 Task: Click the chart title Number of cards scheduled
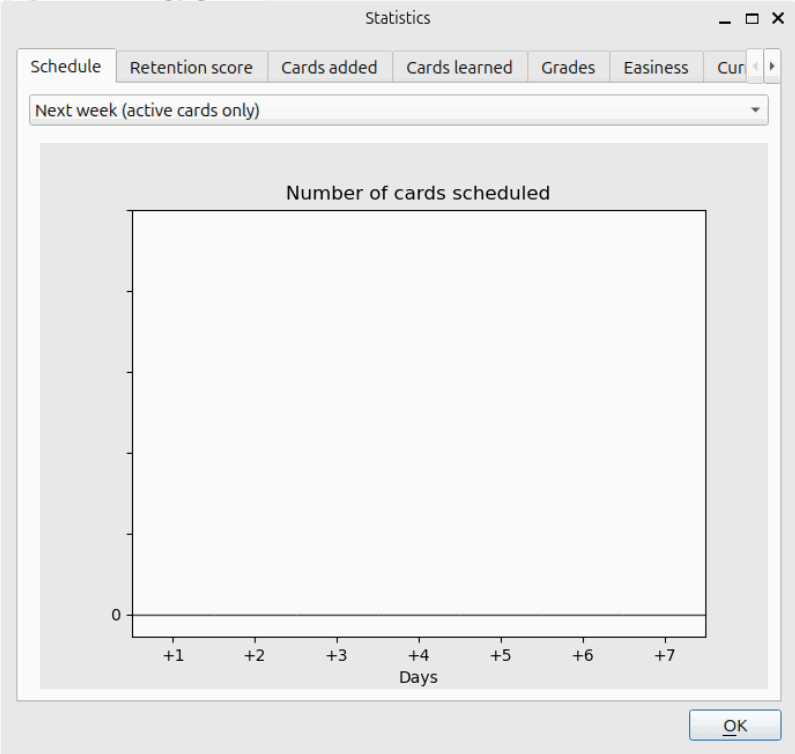tap(418, 193)
